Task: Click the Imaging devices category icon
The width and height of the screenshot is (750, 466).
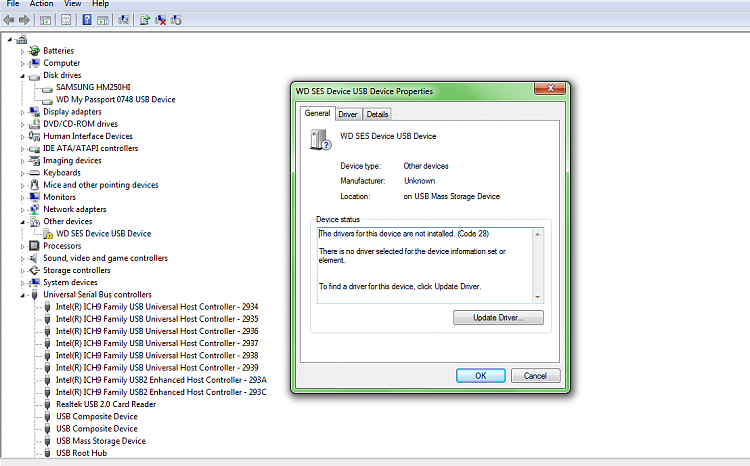Action: click(34, 161)
